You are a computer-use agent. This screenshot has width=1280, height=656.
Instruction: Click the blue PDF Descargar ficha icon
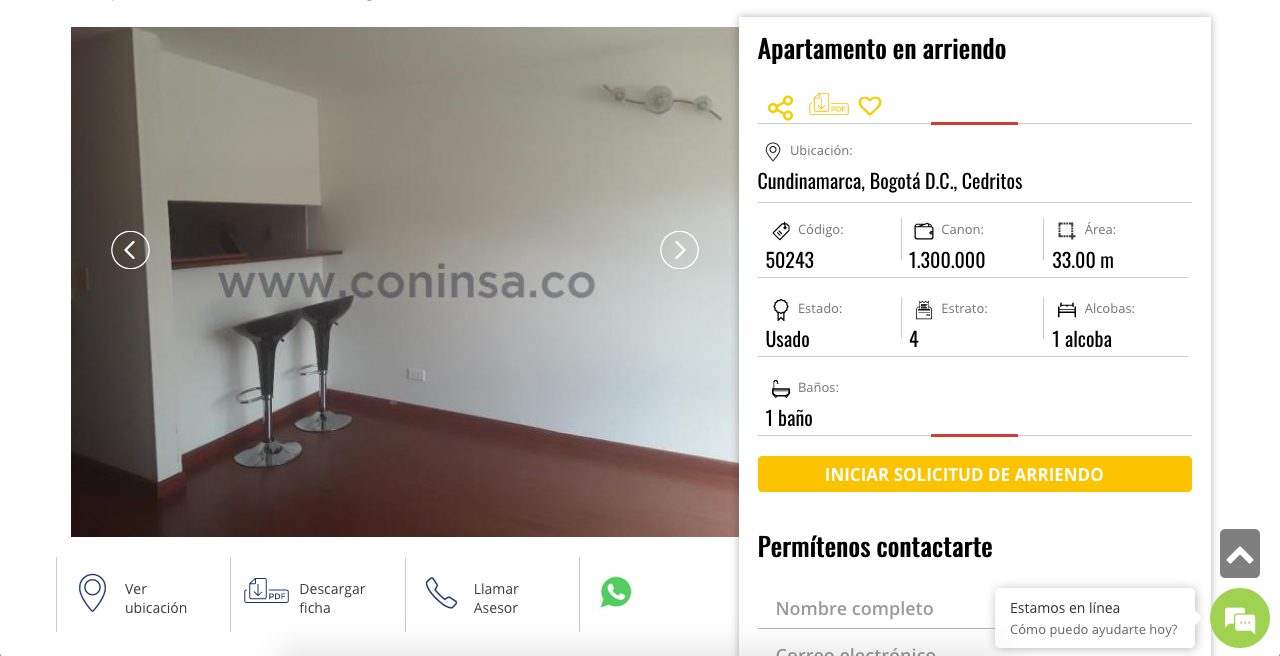(266, 591)
